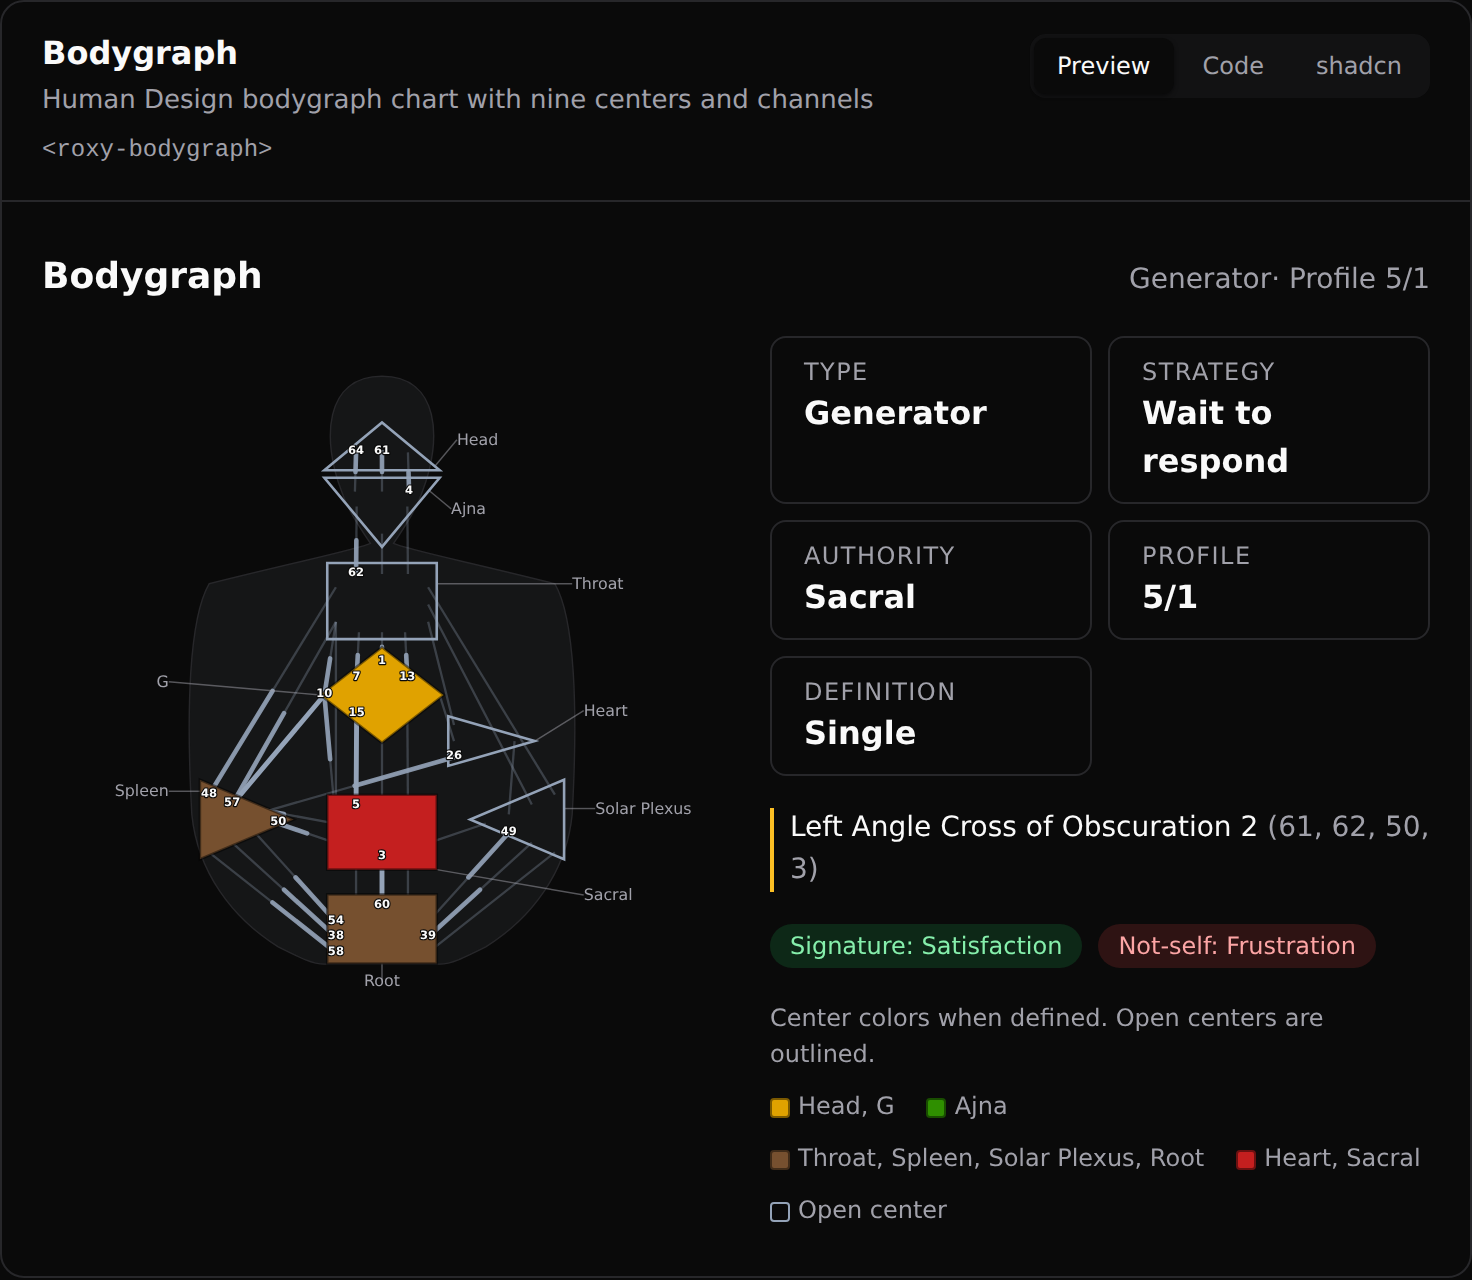The height and width of the screenshot is (1280, 1472).
Task: Select the Authority Sacral card
Action: 931,580
